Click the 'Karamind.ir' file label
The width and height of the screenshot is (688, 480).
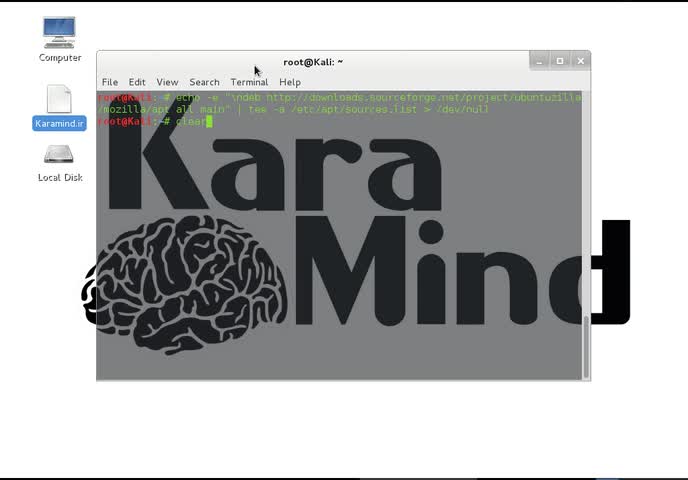pos(59,123)
